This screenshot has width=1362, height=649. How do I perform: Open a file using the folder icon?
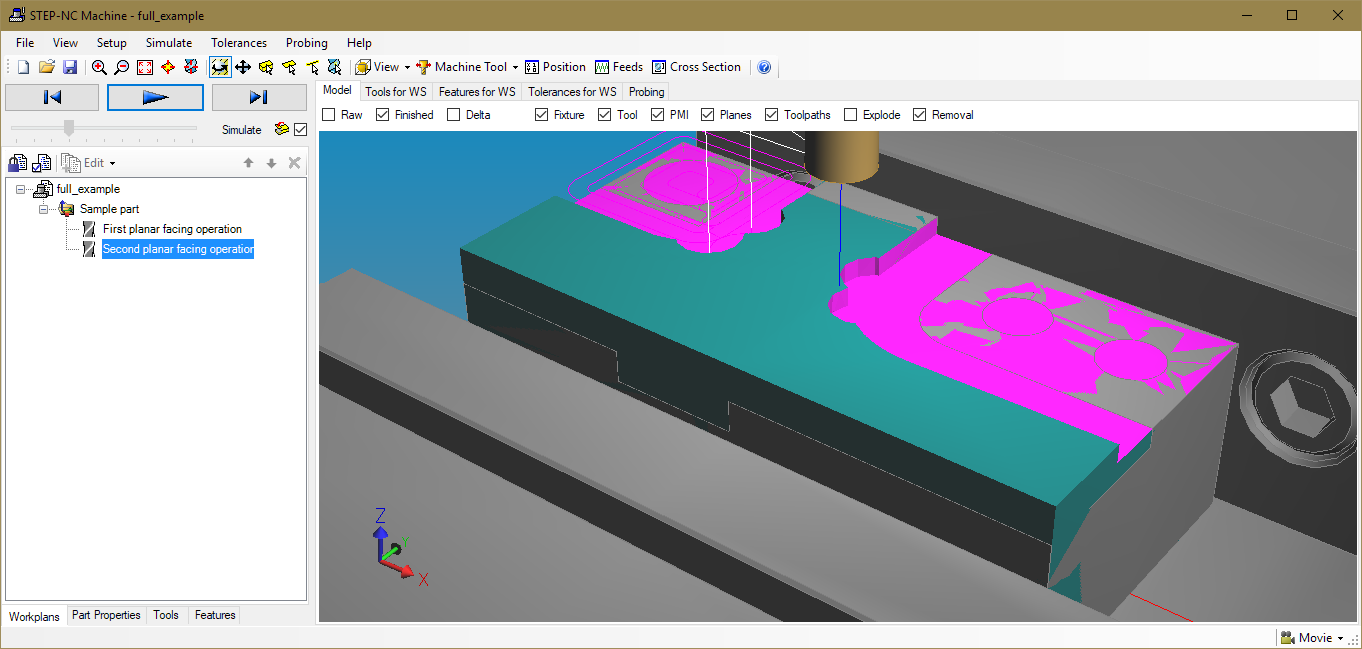click(47, 67)
